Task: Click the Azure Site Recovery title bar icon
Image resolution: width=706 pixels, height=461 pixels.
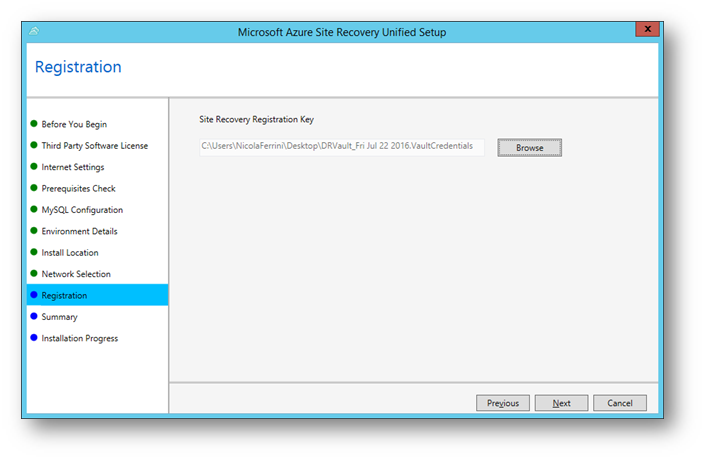Action: point(35,32)
